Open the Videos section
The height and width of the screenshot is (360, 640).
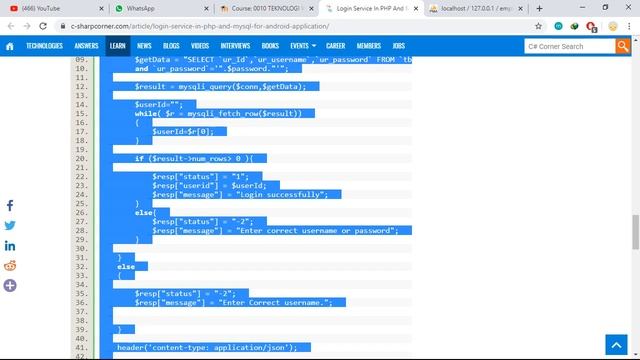click(x=200, y=46)
